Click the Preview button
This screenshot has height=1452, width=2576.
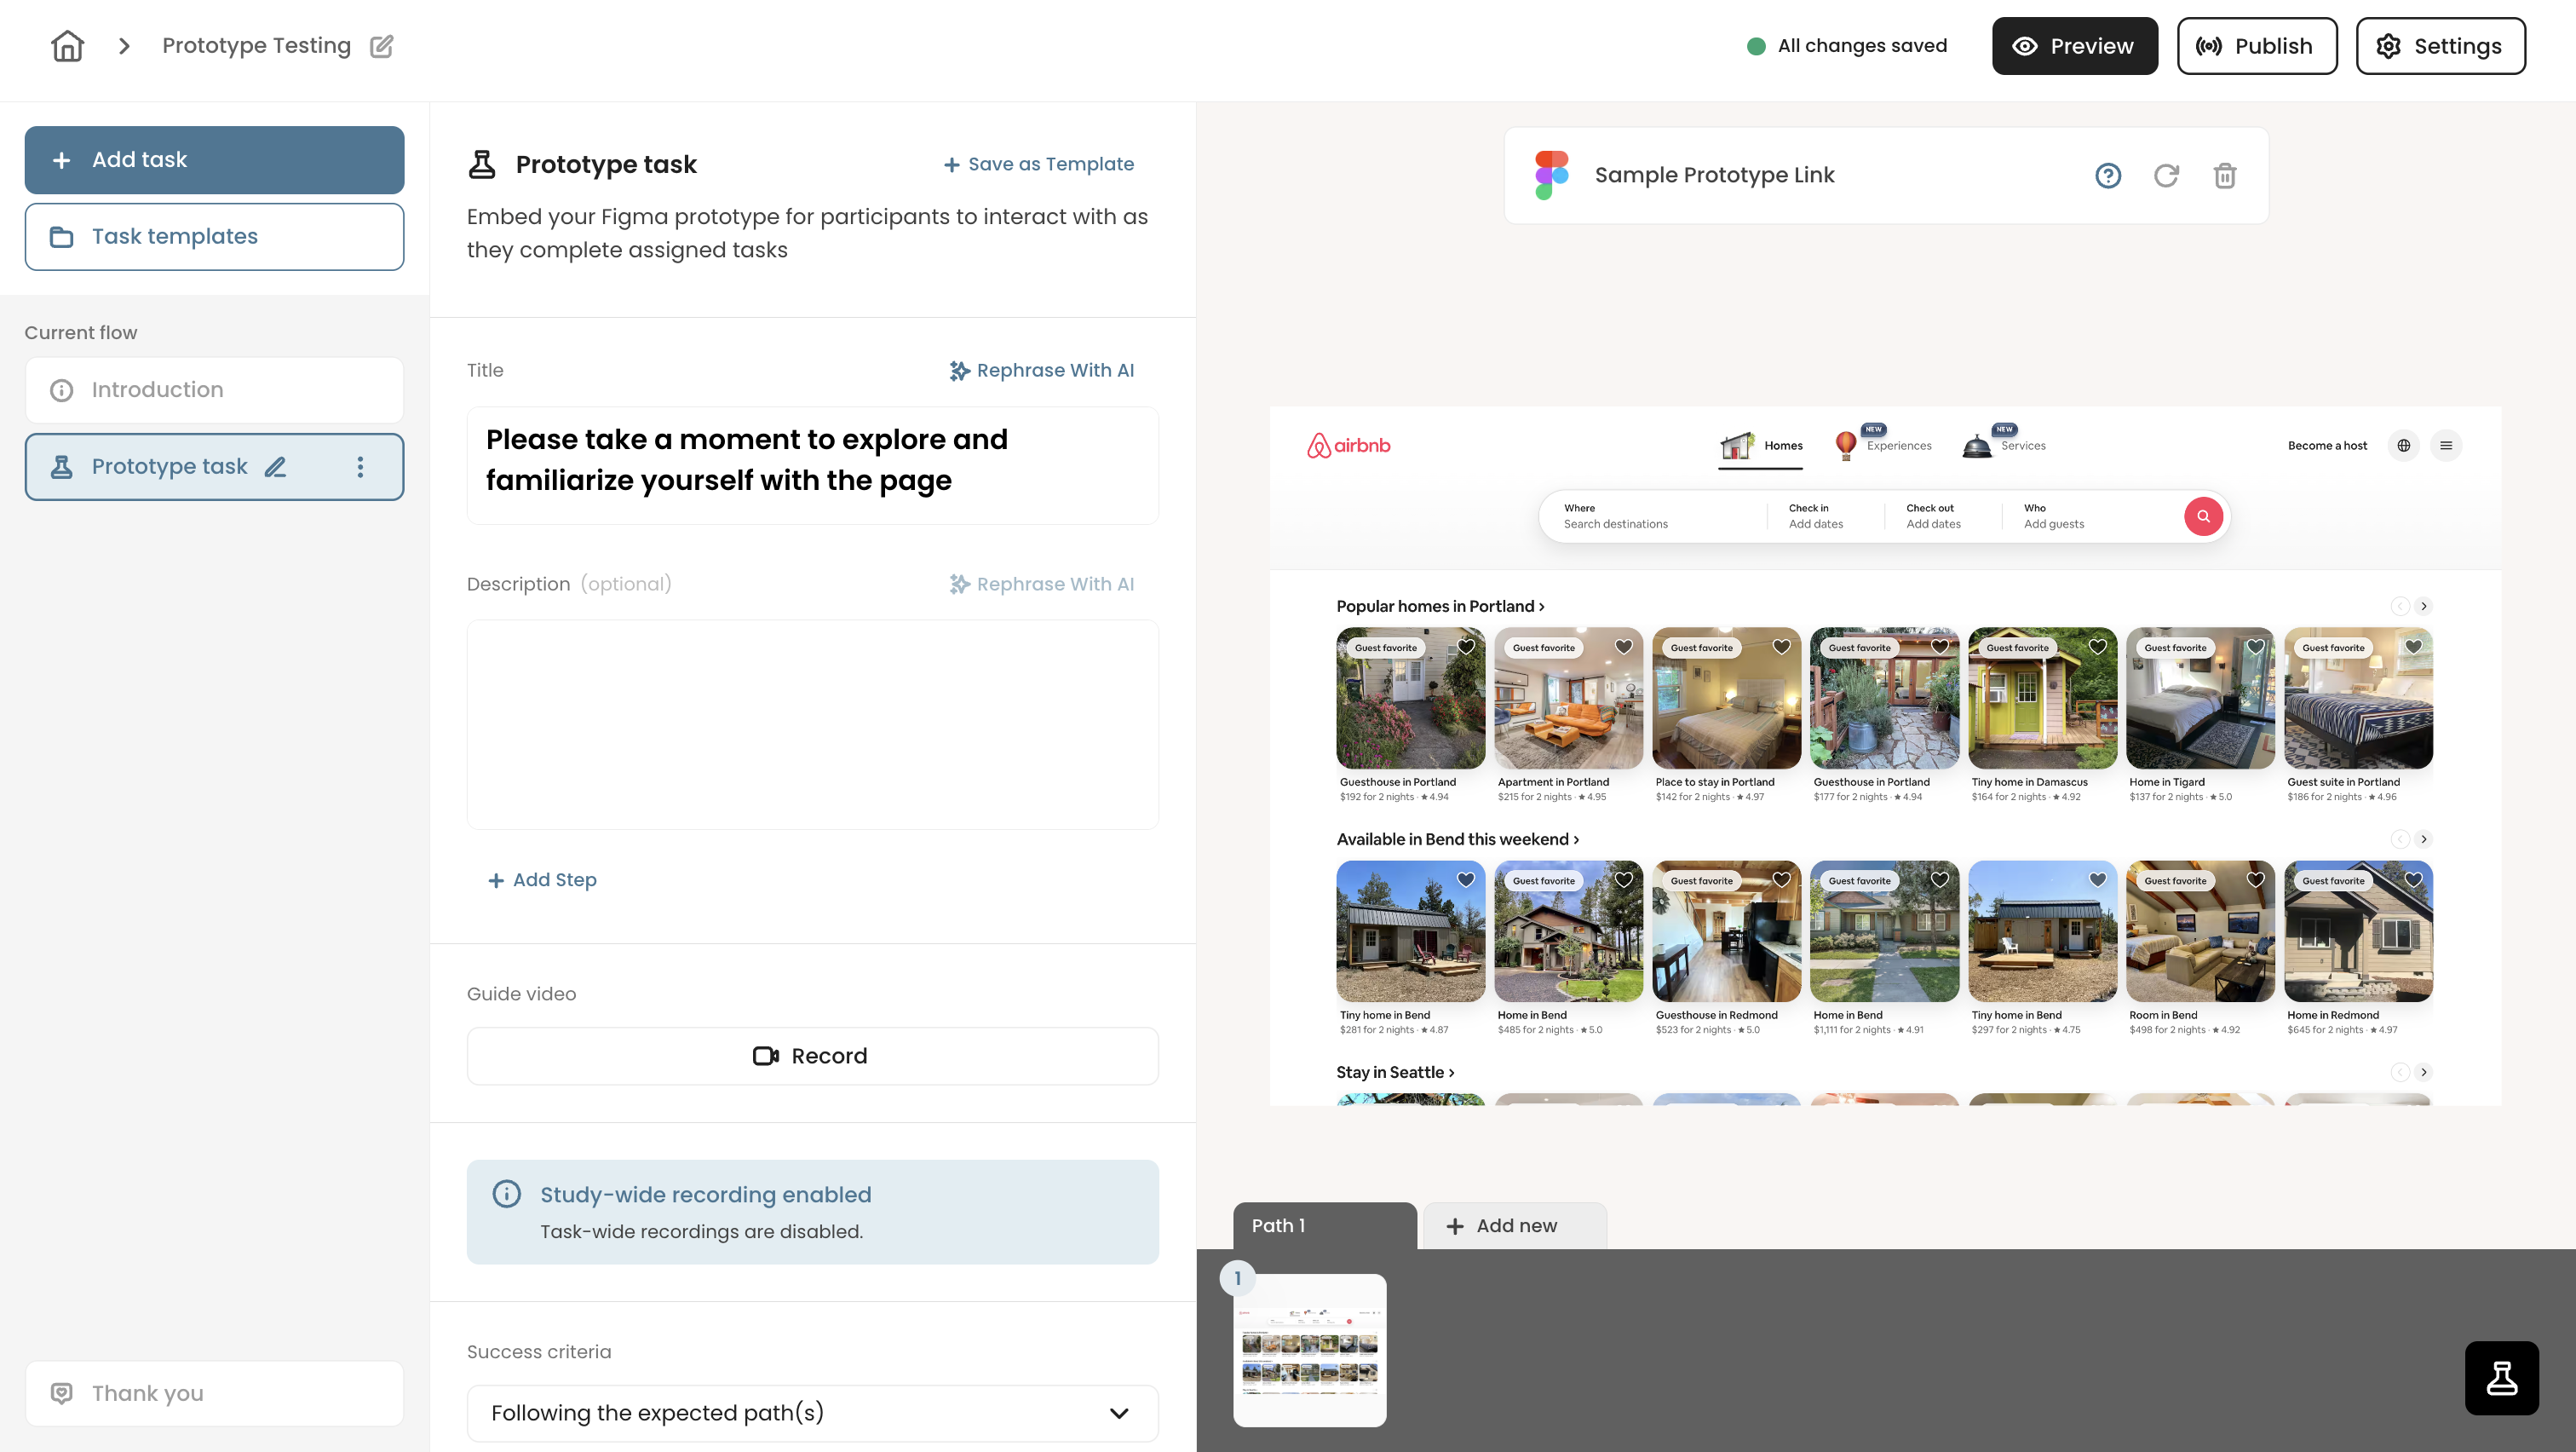point(2074,46)
